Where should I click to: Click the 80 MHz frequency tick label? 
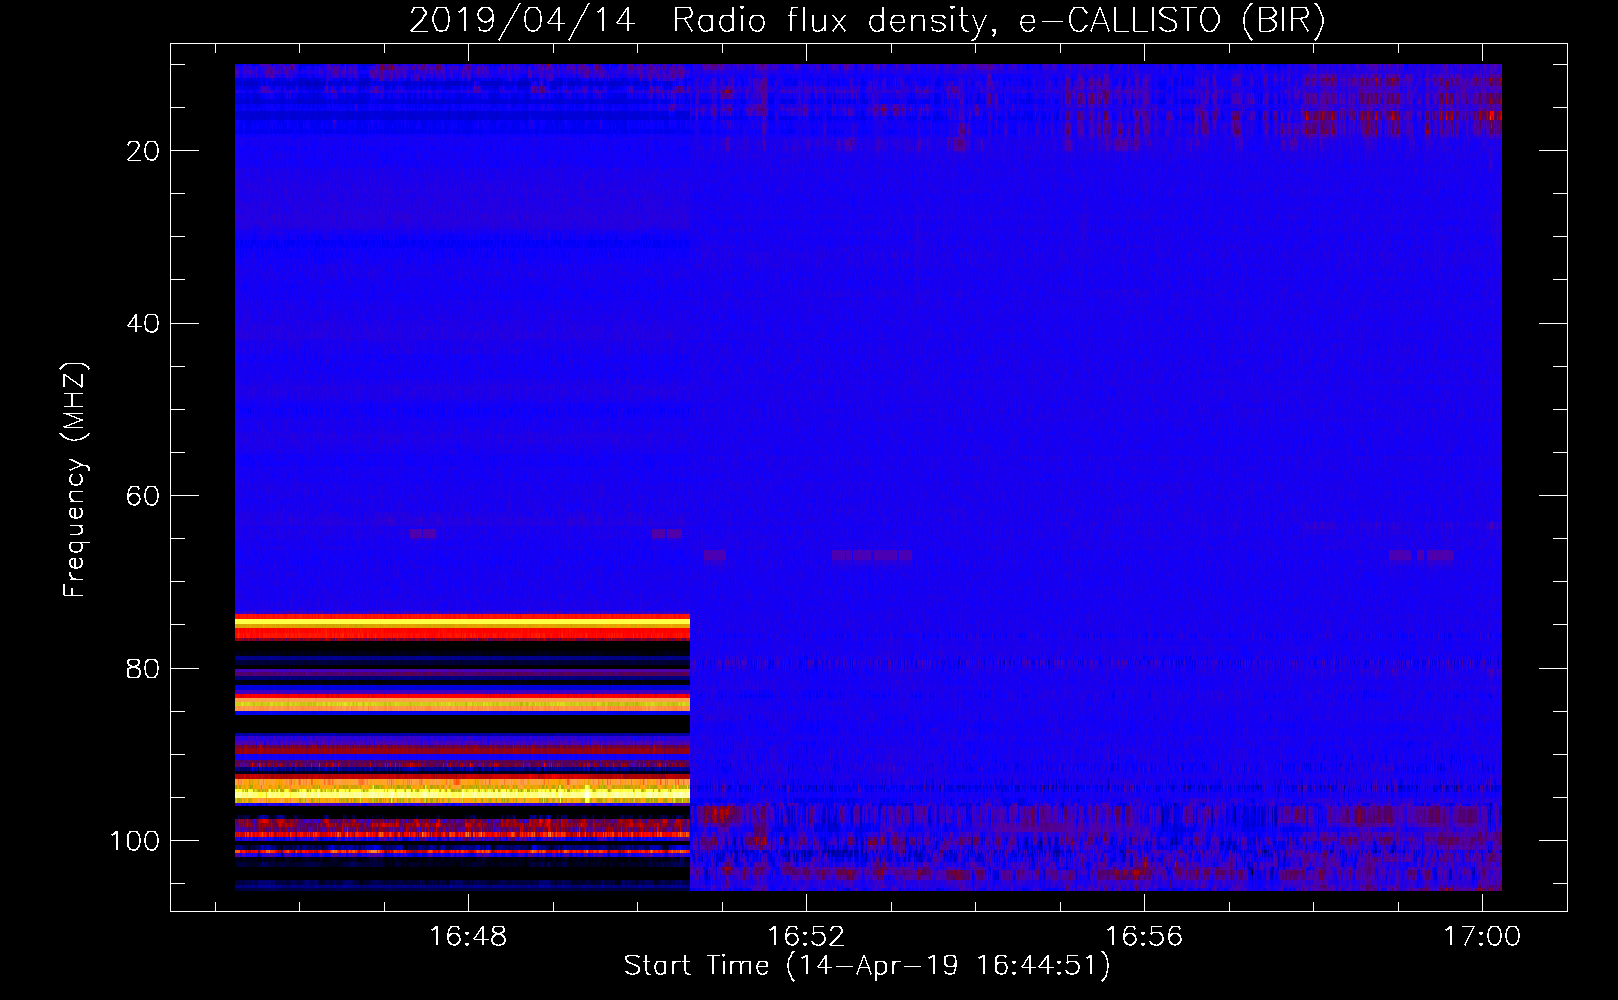[x=144, y=669]
